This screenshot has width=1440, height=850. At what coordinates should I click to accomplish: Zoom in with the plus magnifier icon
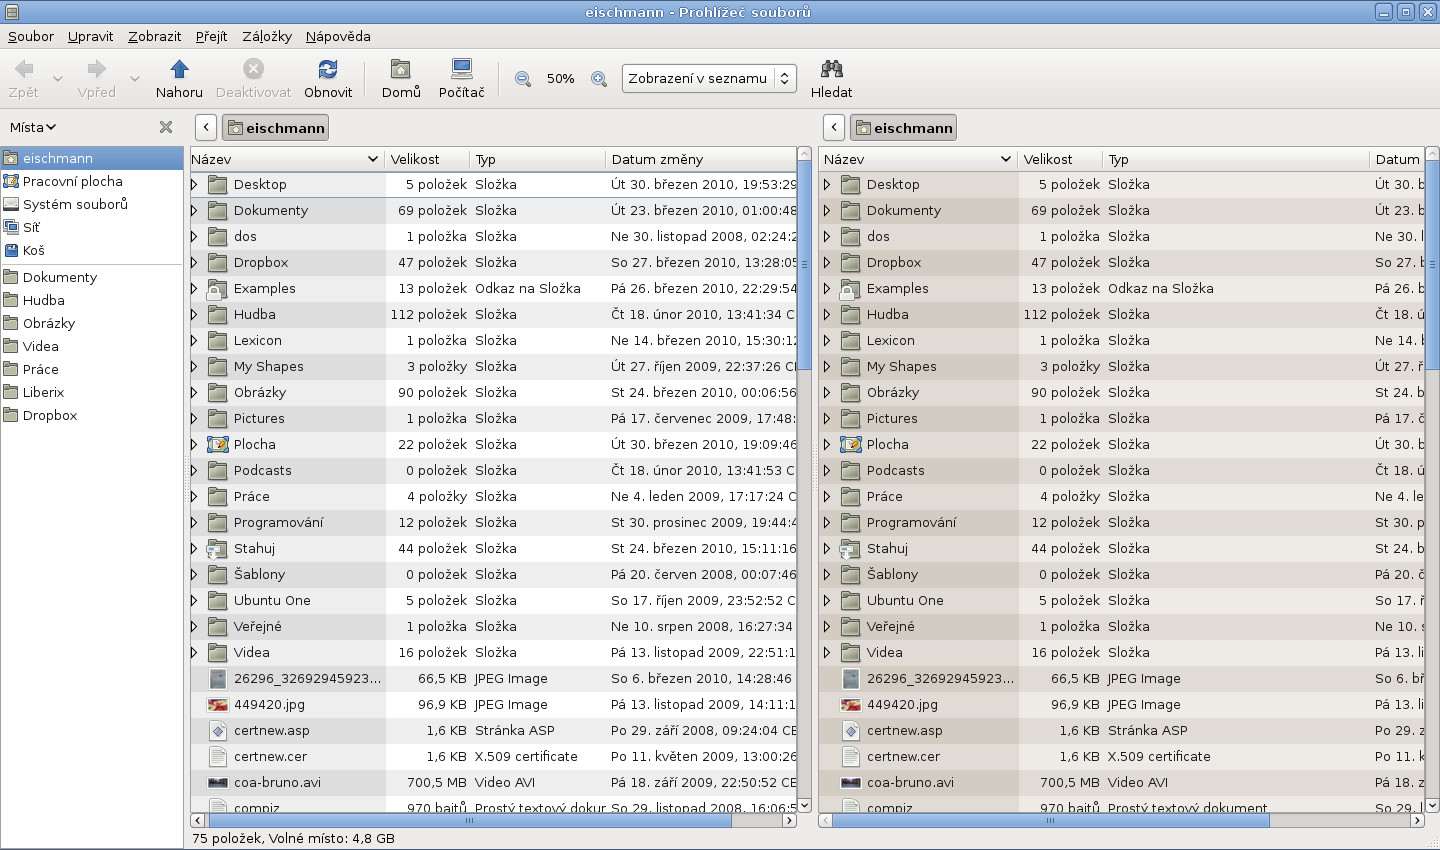coord(599,79)
